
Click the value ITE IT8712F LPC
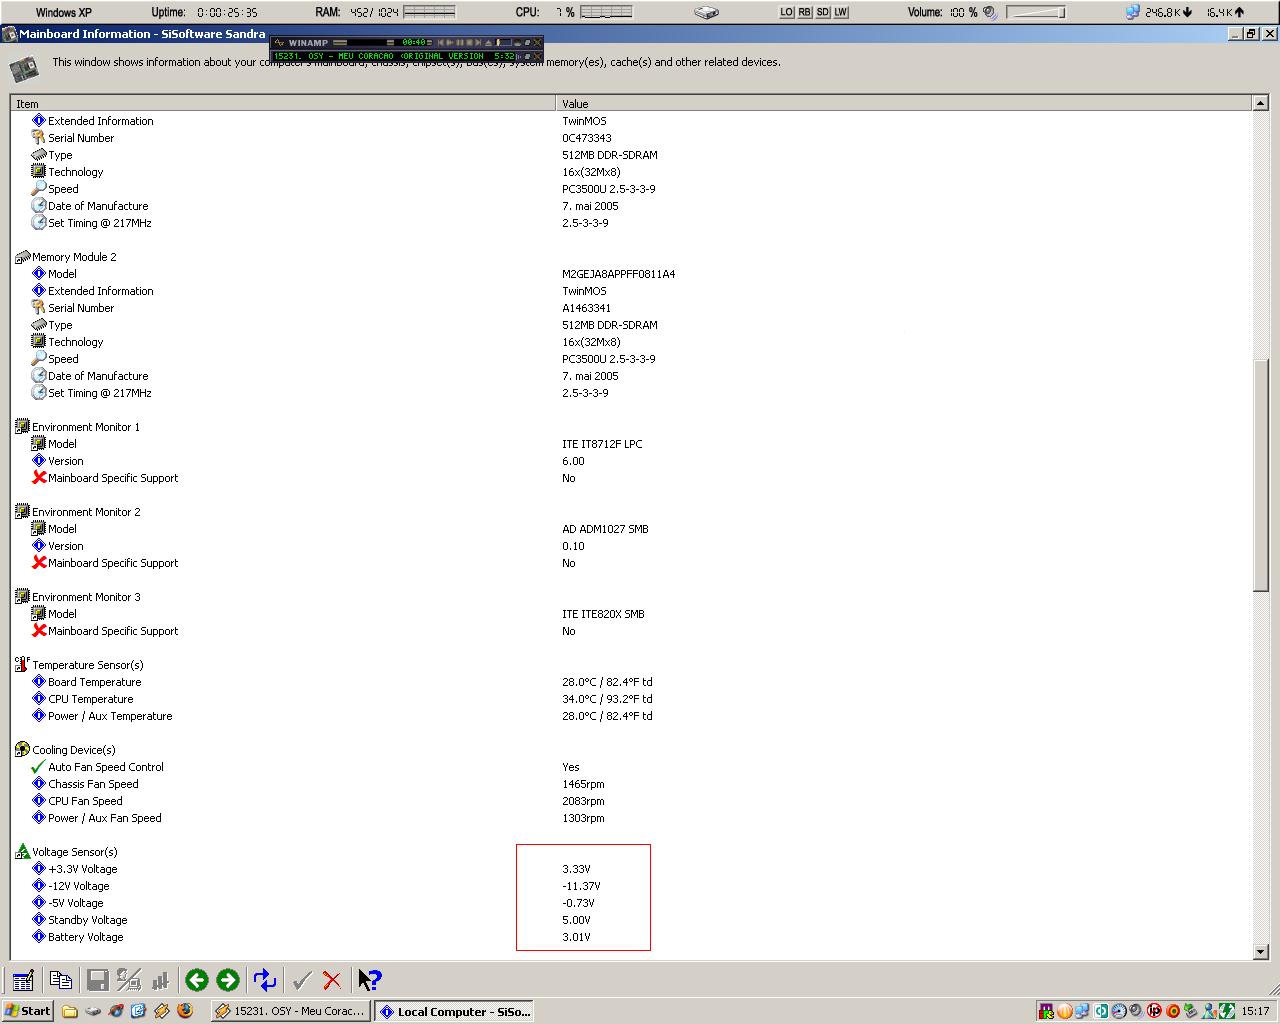(x=602, y=444)
